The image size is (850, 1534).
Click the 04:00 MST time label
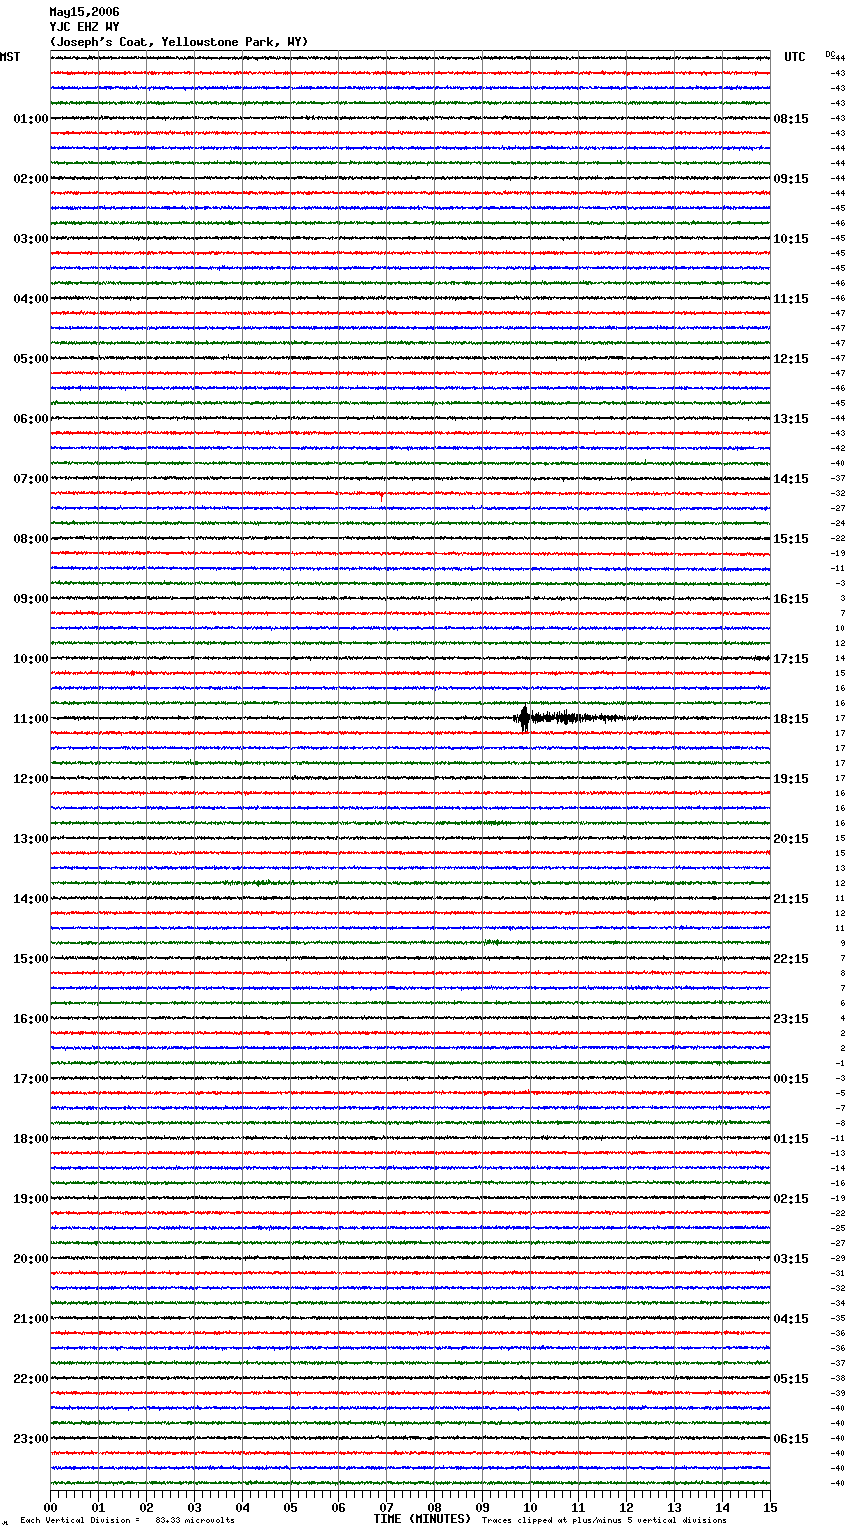[31, 299]
